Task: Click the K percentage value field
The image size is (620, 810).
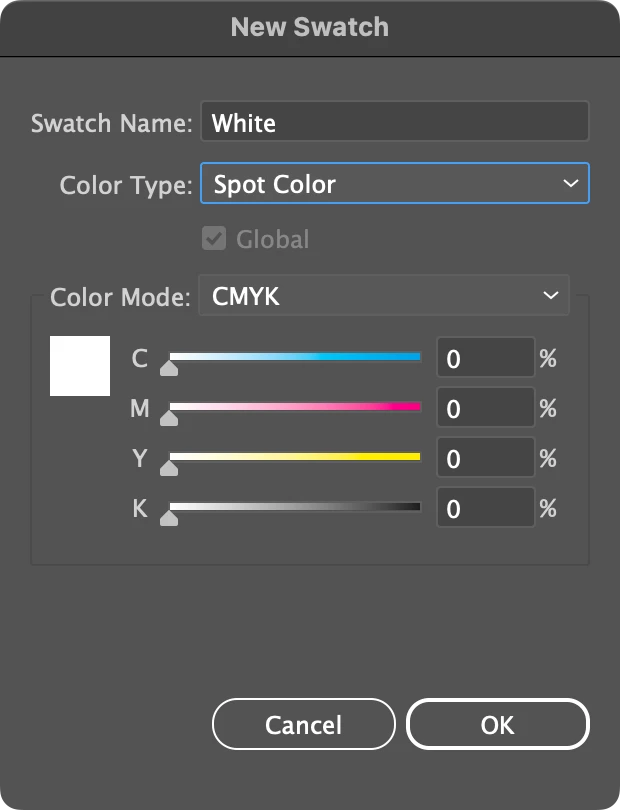Action: pos(485,509)
